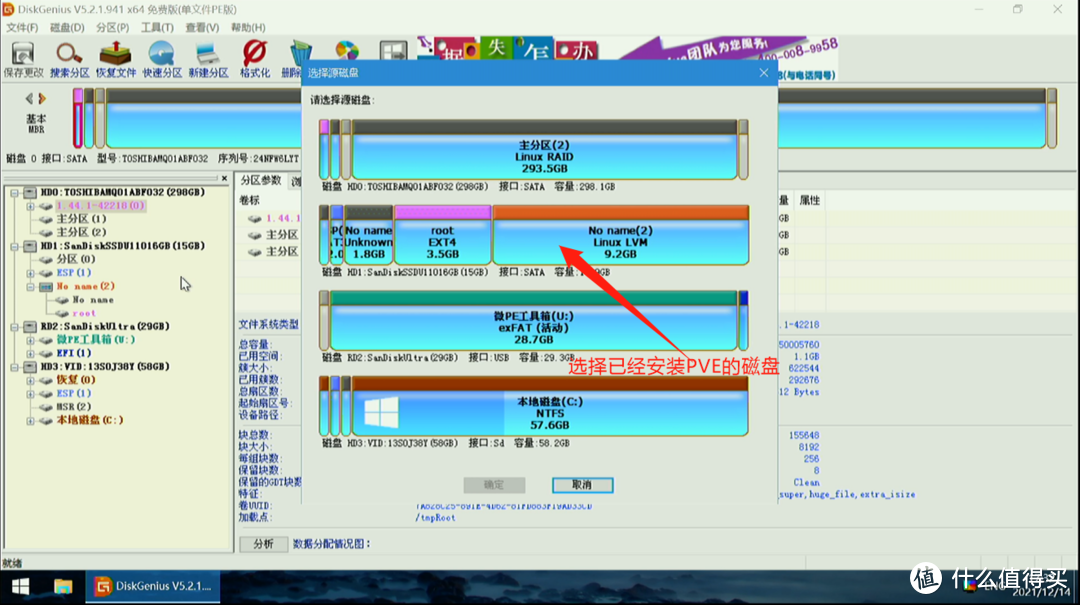Select HD1:SanDiskSSDU11016GB (15GB) in the tree
This screenshot has width=1080, height=605.
click(122, 246)
